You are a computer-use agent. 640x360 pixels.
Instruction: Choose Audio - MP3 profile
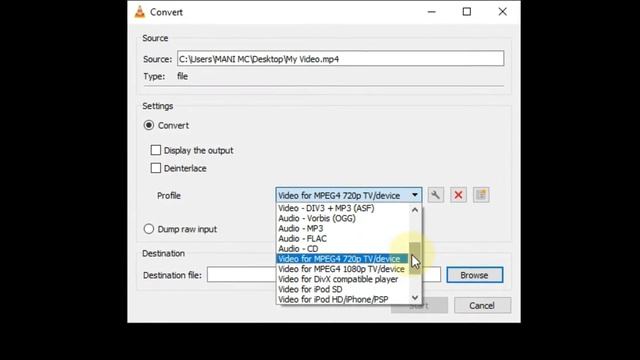pos(343,229)
